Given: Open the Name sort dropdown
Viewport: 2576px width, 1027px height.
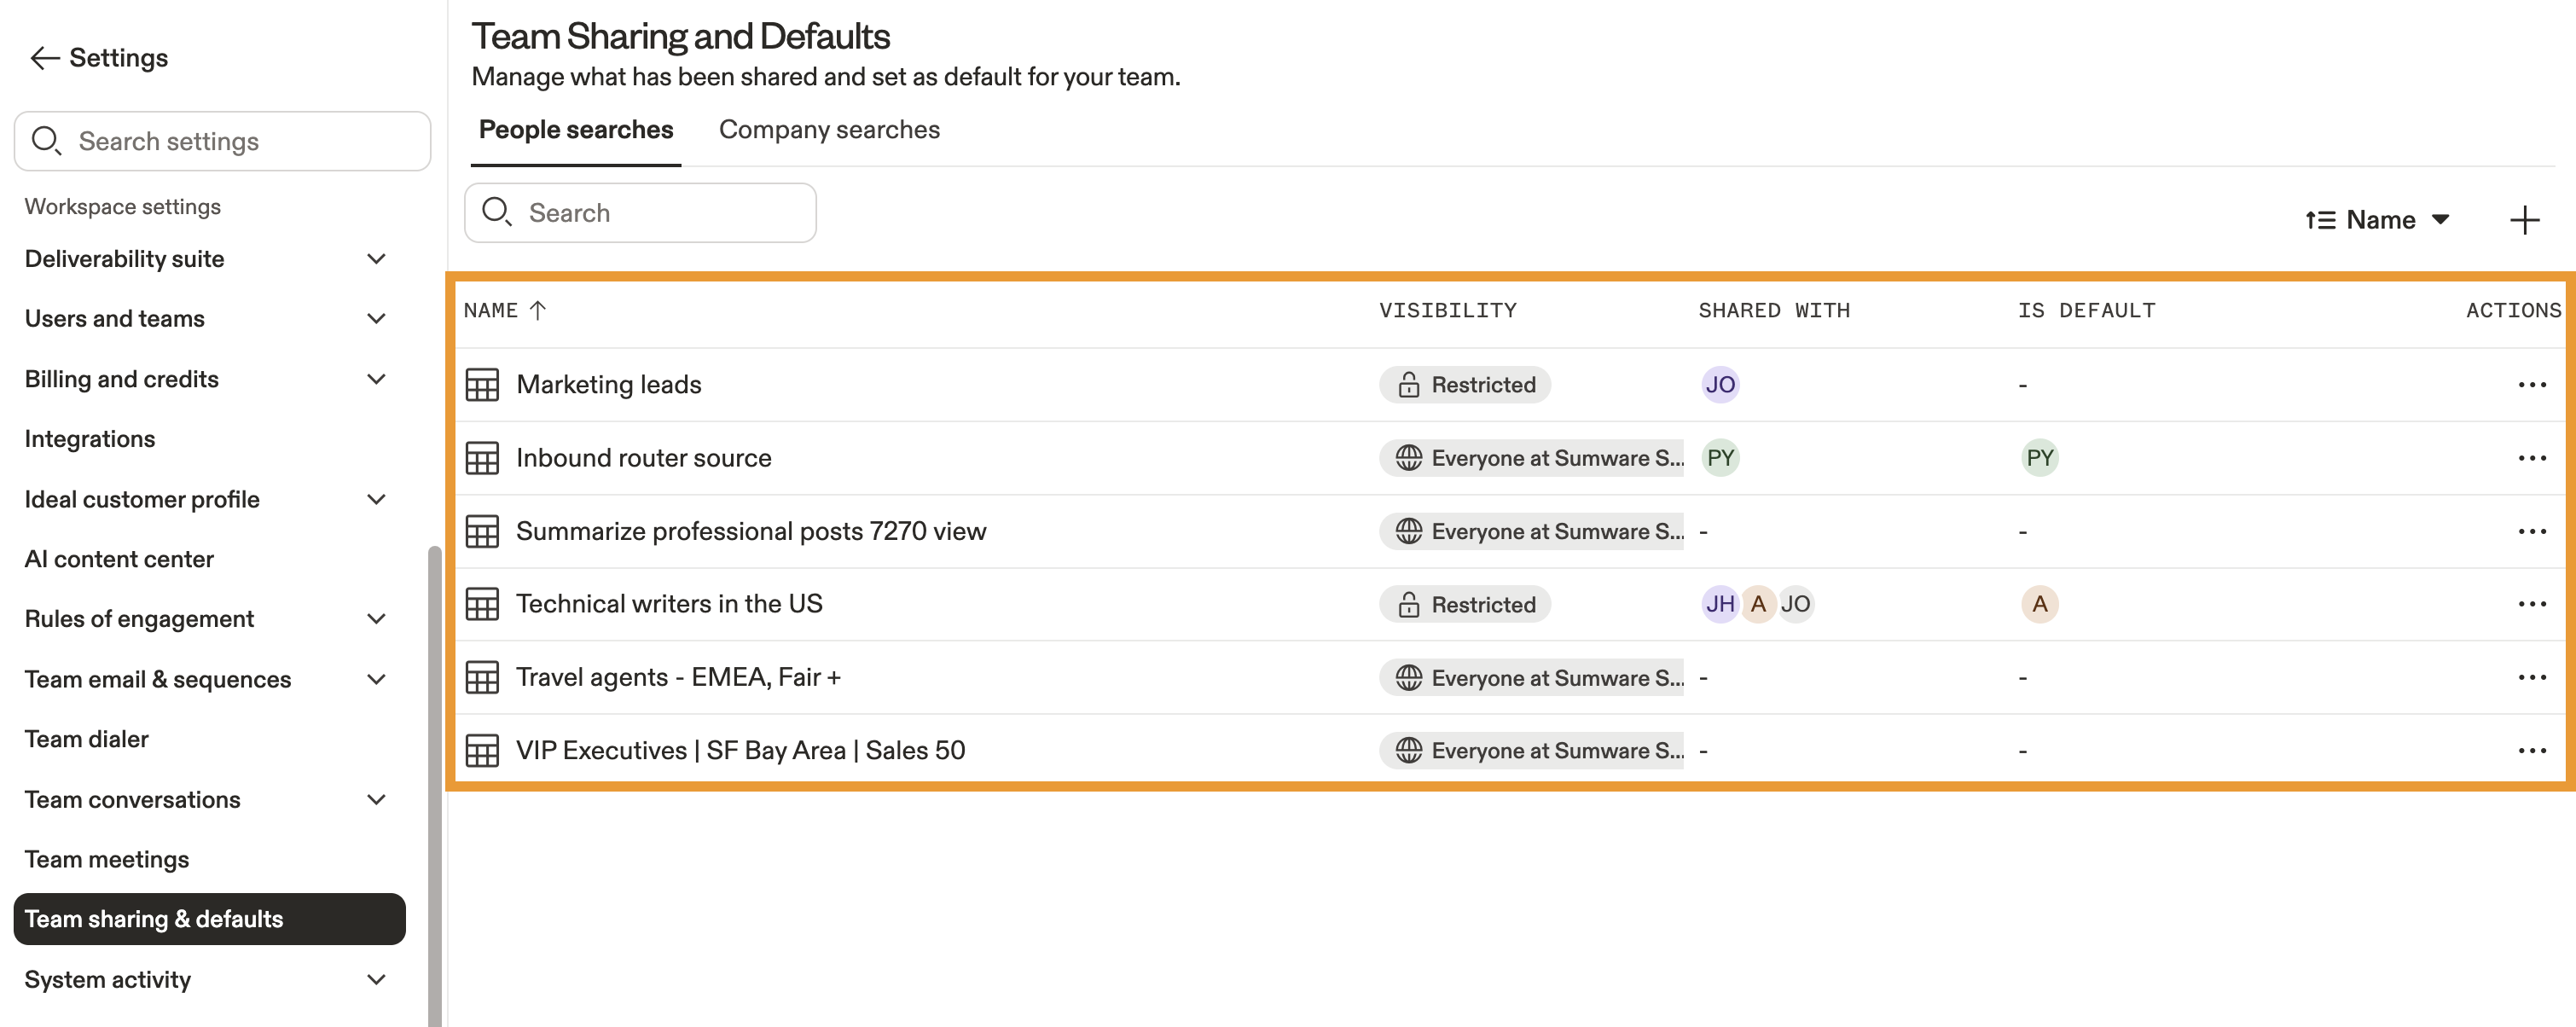Looking at the screenshot, I should tap(2378, 220).
